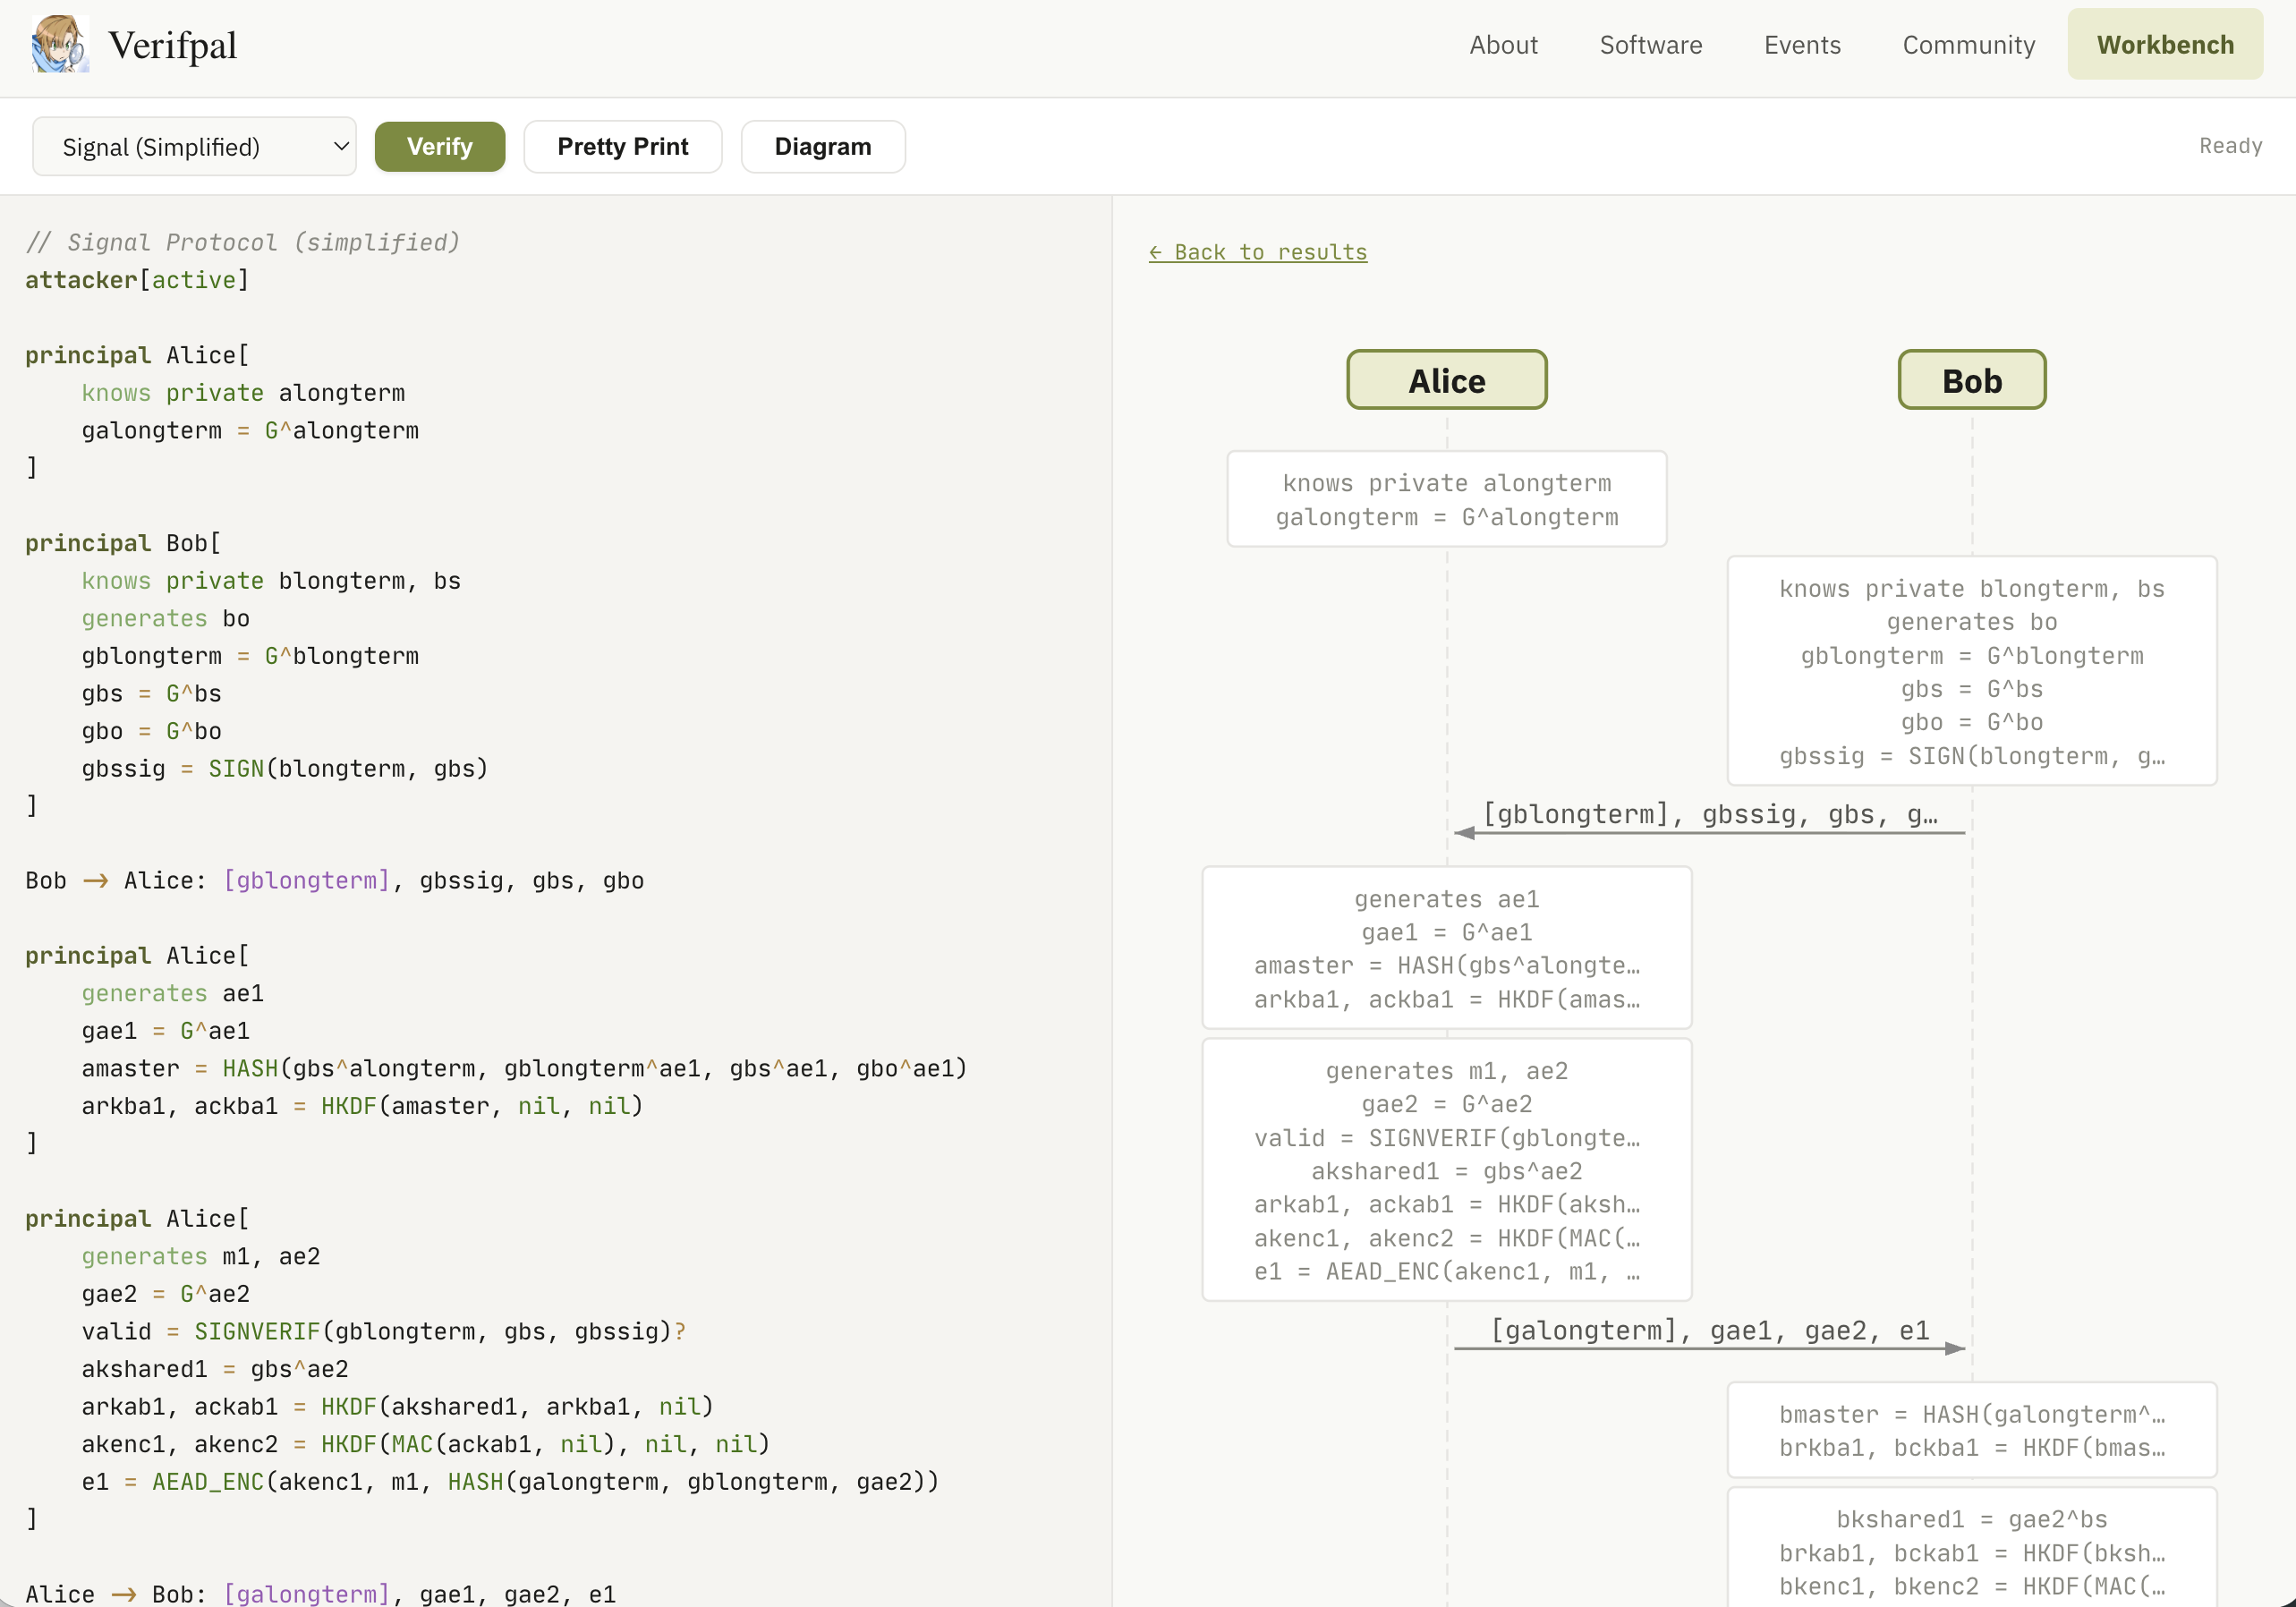This screenshot has height=1607, width=2296.
Task: Click Alice's 'knows private alongterm' diagram box
Action: pyautogui.click(x=1446, y=499)
